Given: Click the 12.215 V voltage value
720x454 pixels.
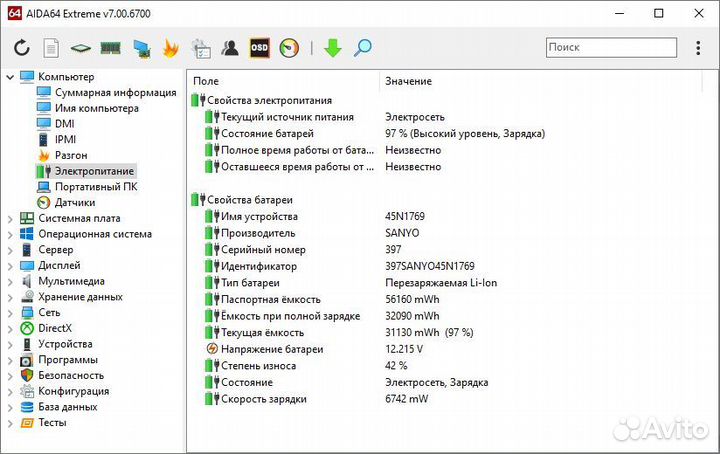Looking at the screenshot, I should pyautogui.click(x=404, y=349).
